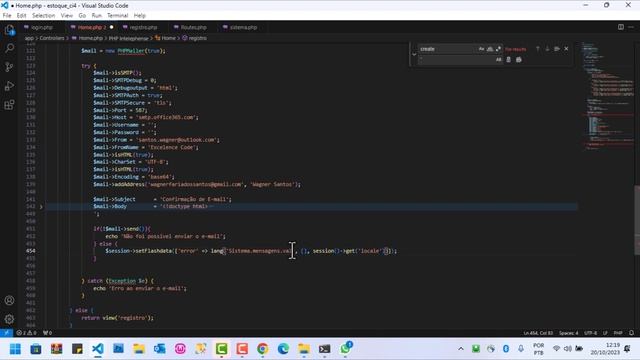The width and height of the screenshot is (640, 360).
Task: Click the Replace single match button
Action: (509, 60)
